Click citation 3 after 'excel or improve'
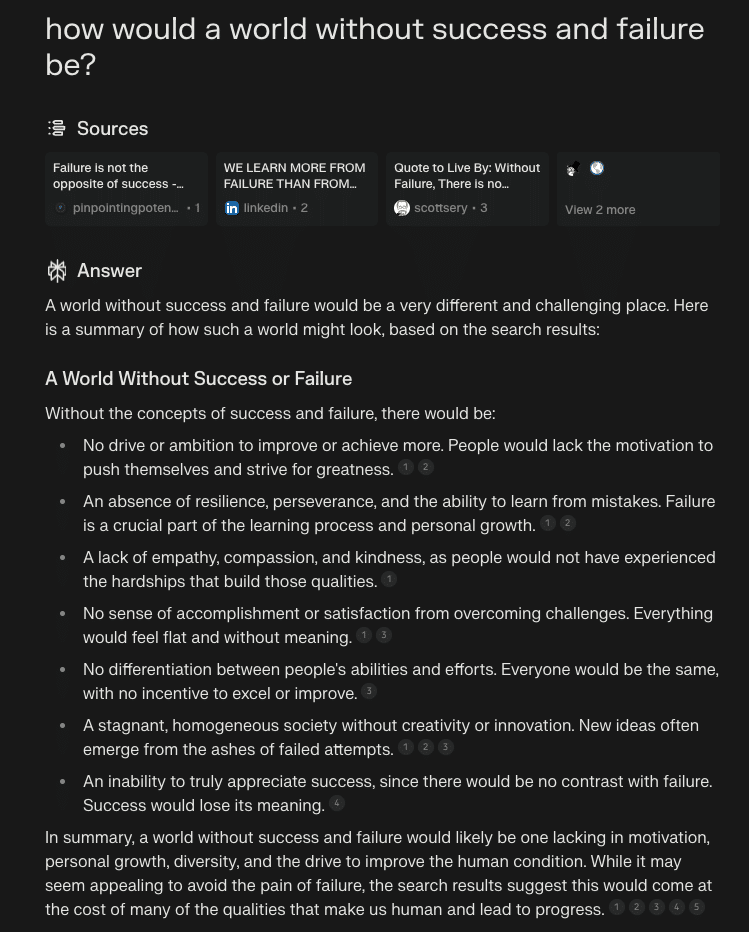 click(369, 691)
